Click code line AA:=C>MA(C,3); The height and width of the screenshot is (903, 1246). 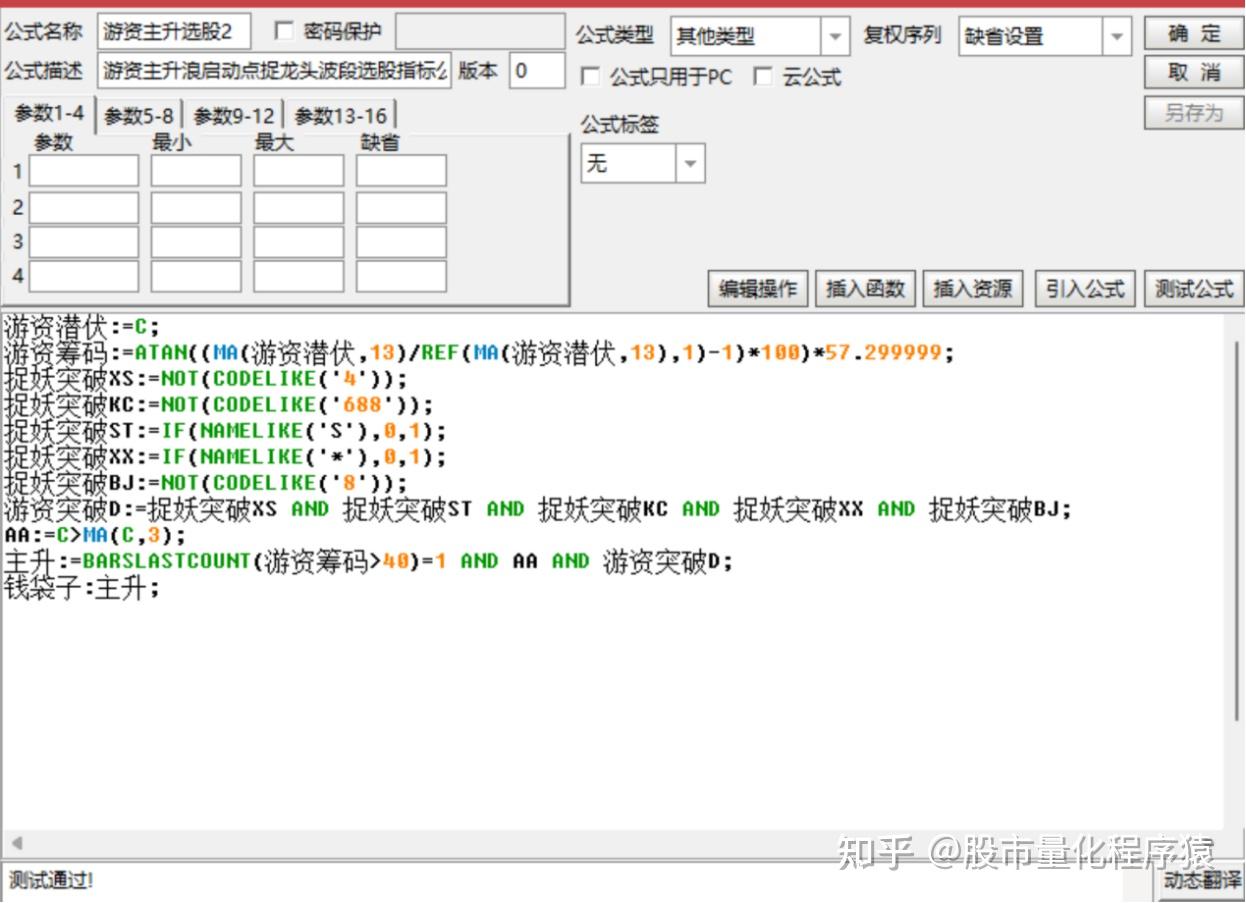(95, 535)
